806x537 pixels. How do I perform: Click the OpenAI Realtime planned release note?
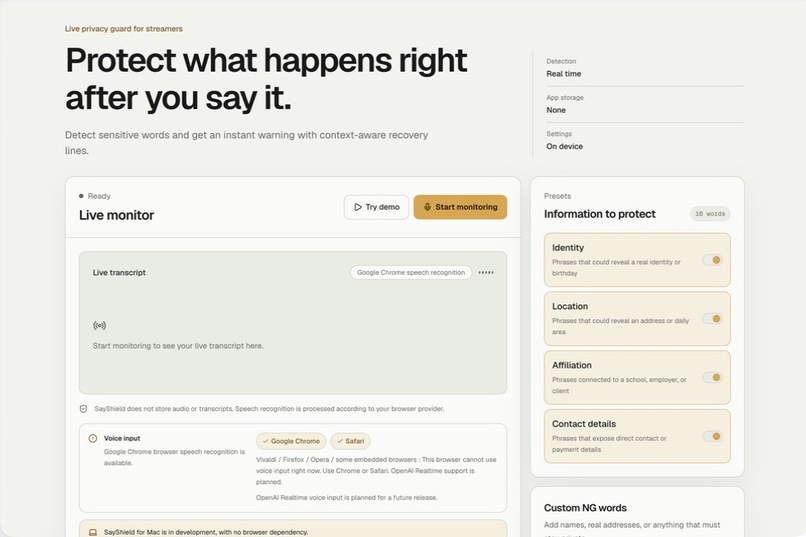346,497
